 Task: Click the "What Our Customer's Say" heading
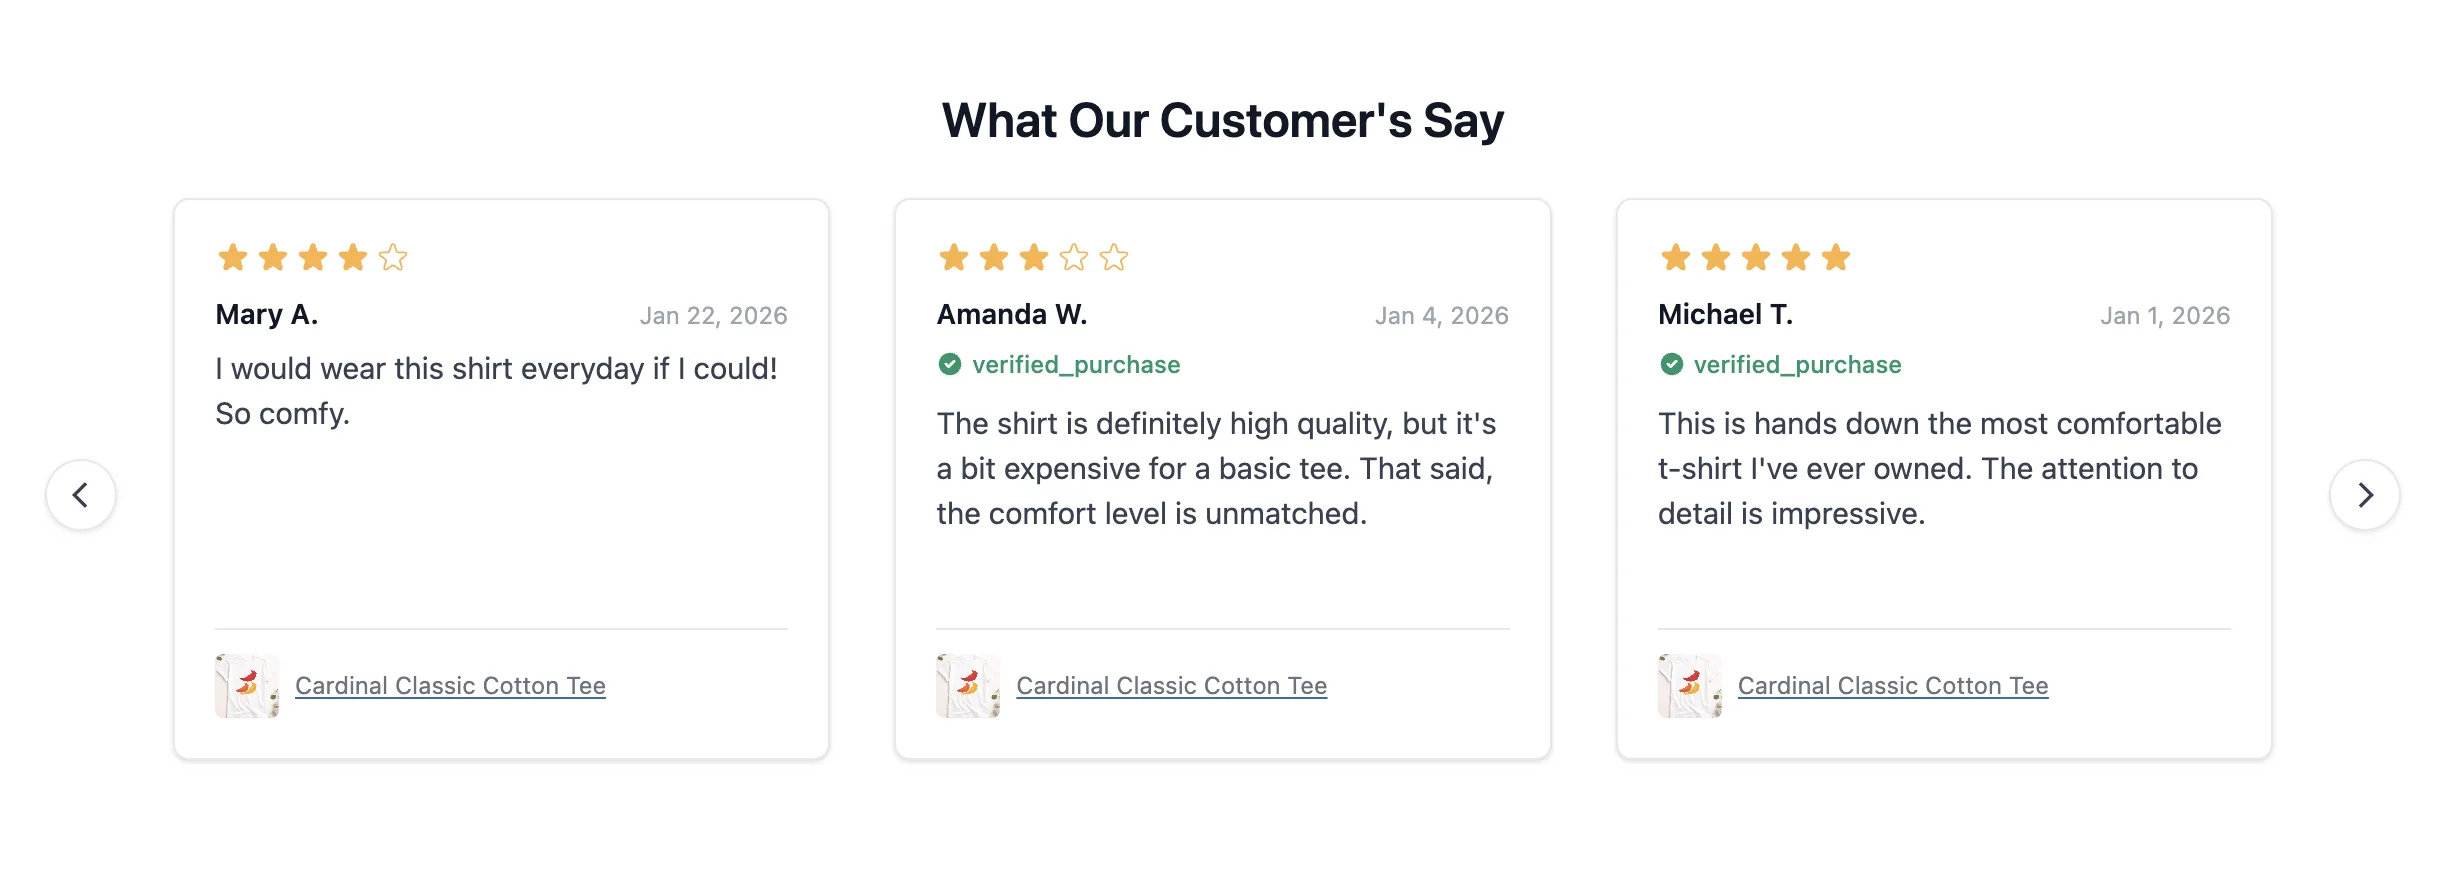pos(1222,121)
